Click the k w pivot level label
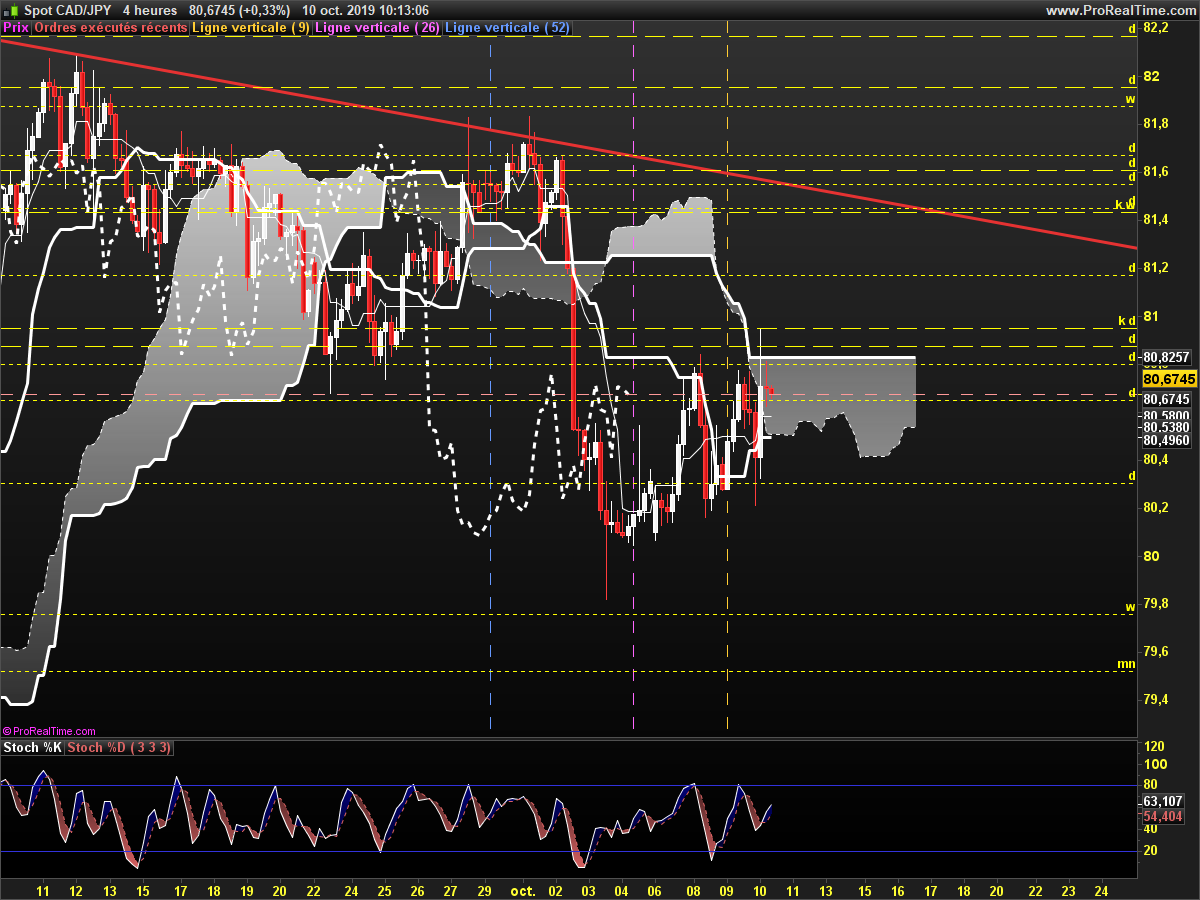The height and width of the screenshot is (900, 1200). coord(1126,205)
